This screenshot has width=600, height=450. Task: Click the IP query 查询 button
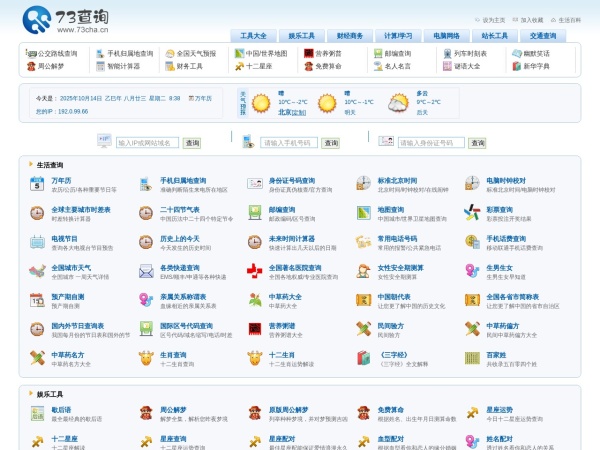pyautogui.click(x=192, y=143)
